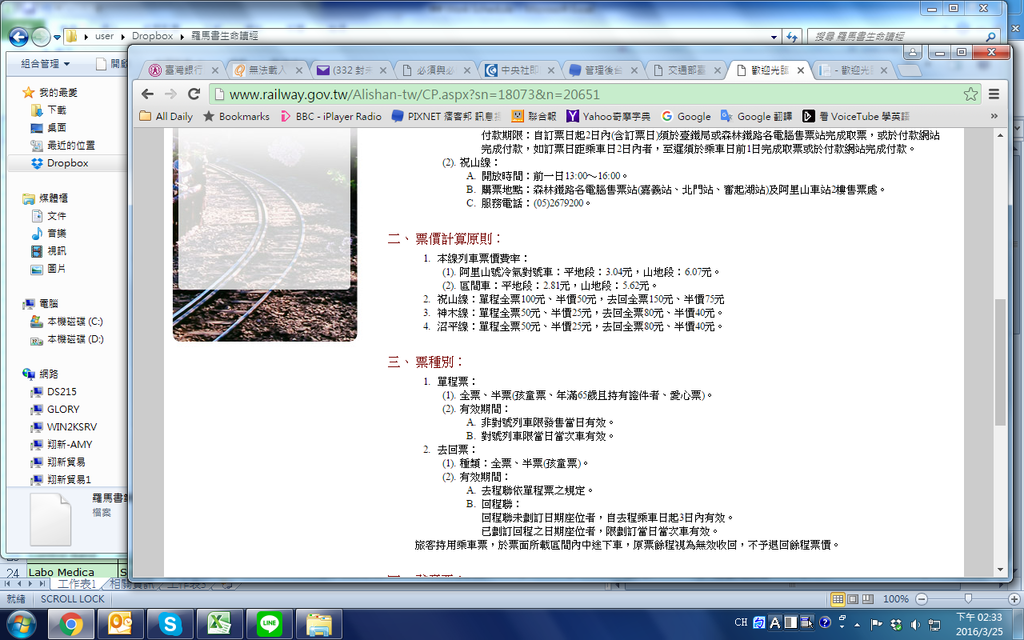Open Bookmarks star bookmark
The width and height of the screenshot is (1024, 640).
tap(236, 116)
